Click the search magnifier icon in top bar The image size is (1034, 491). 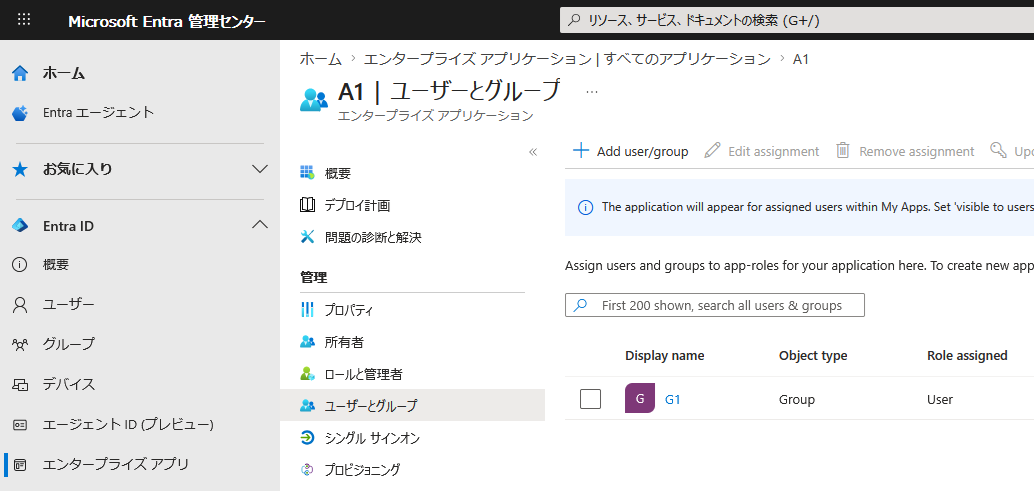(x=574, y=20)
